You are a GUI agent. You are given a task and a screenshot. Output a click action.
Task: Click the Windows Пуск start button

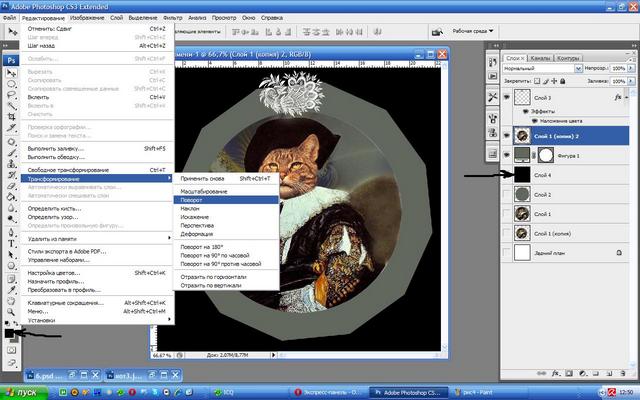coord(22,392)
